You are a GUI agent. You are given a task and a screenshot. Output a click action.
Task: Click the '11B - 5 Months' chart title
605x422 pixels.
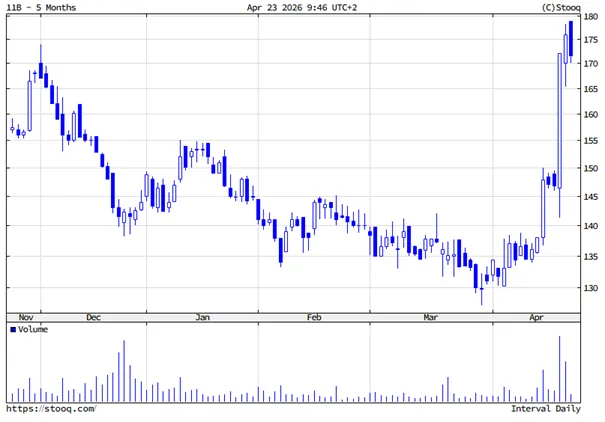coord(41,7)
